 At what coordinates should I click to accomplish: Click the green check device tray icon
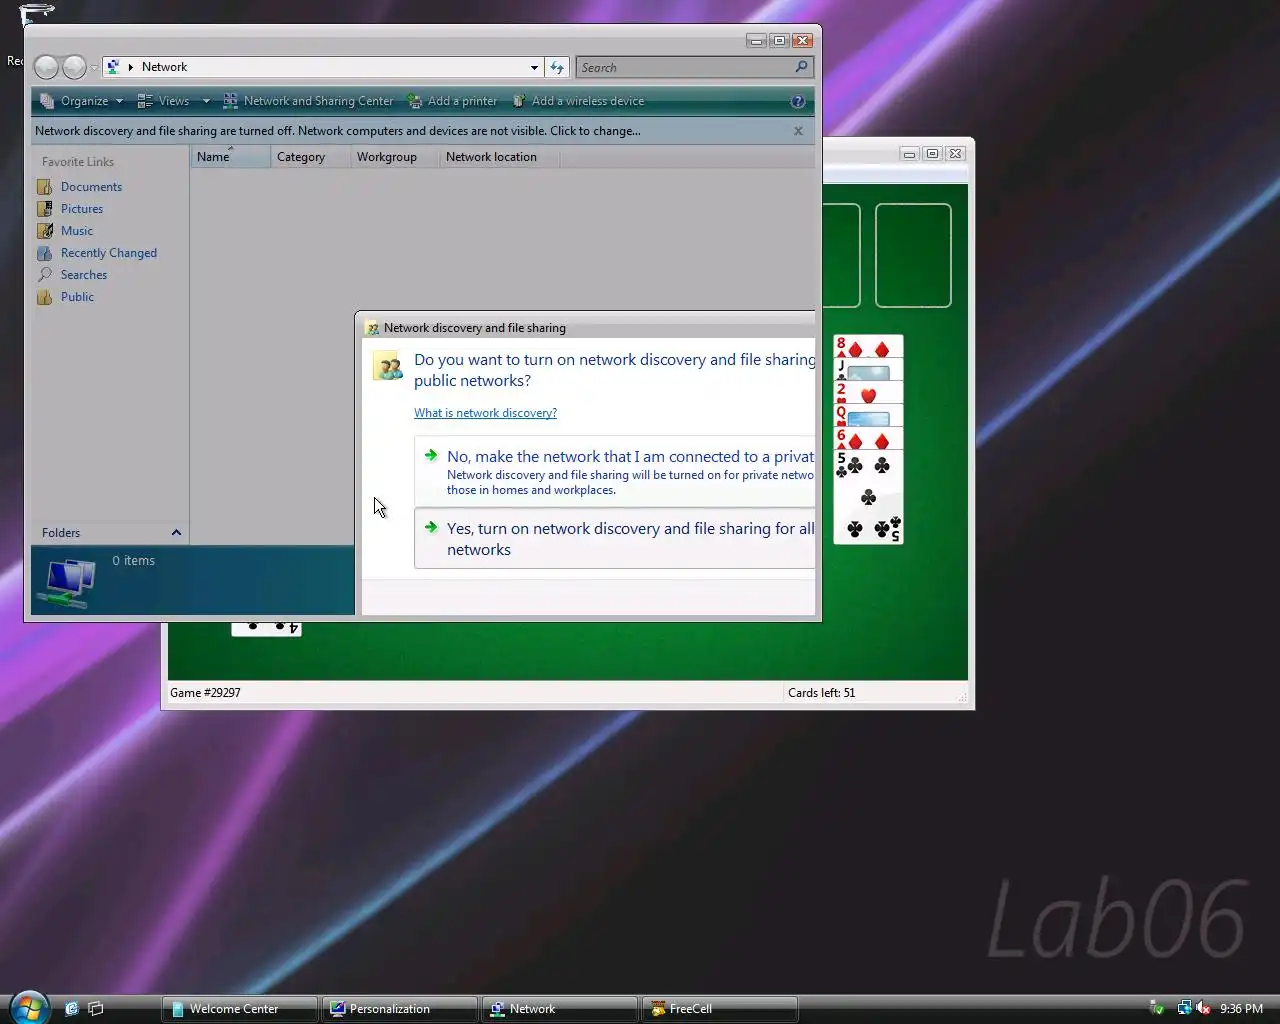[1157, 1008]
